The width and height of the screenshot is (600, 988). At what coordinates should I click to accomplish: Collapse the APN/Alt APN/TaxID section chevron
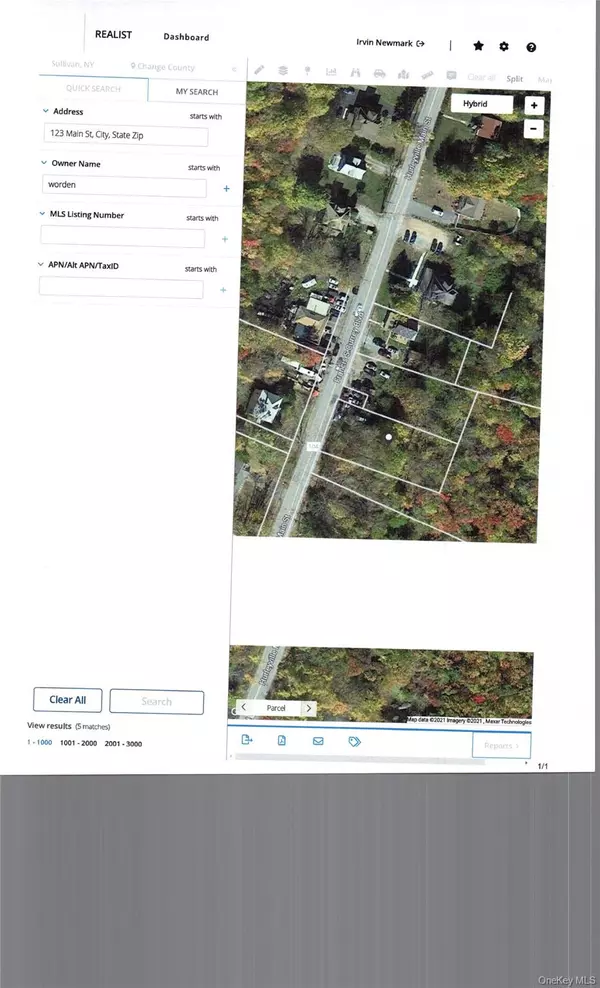click(40, 264)
